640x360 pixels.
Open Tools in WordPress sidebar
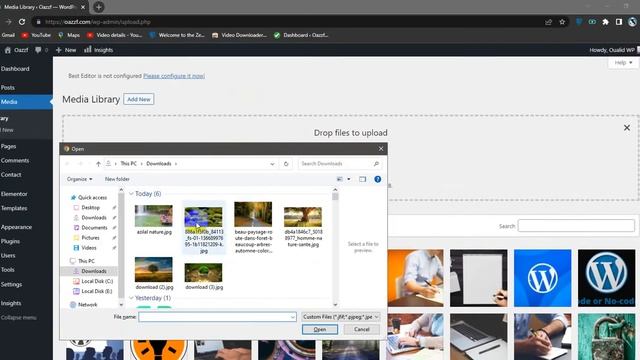[x=8, y=270]
